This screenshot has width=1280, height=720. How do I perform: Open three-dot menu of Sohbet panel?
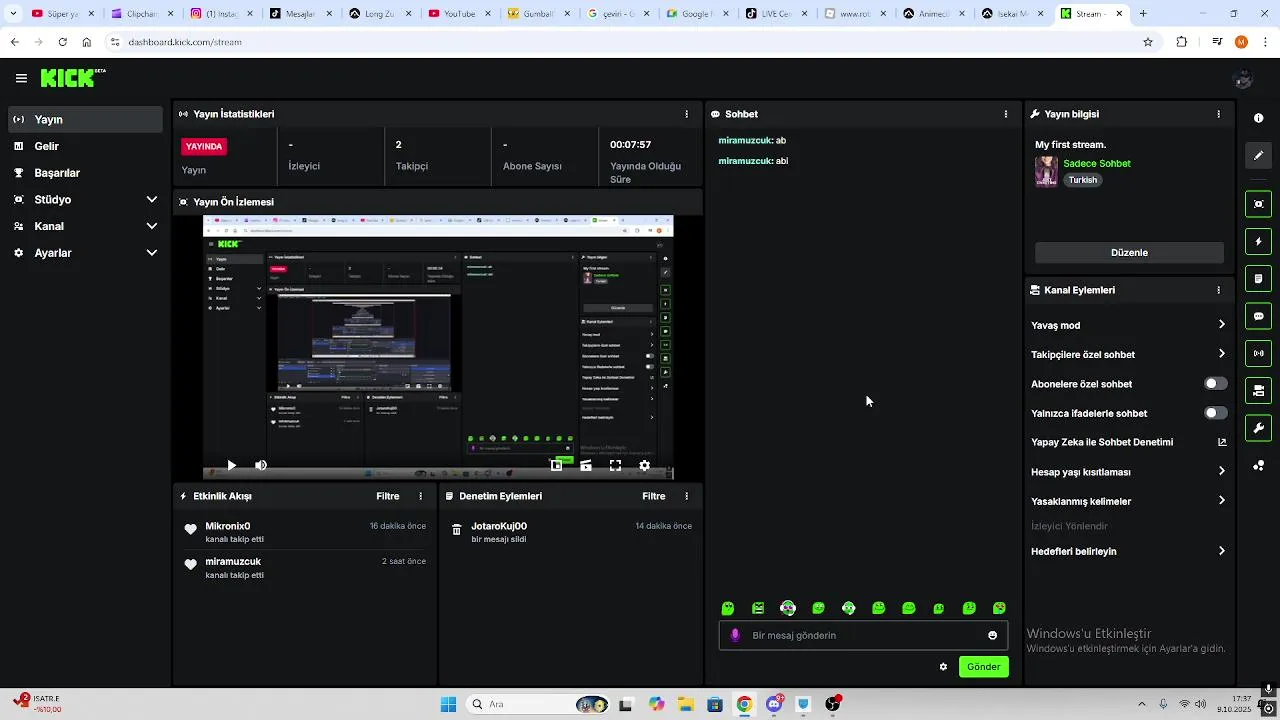1006,114
